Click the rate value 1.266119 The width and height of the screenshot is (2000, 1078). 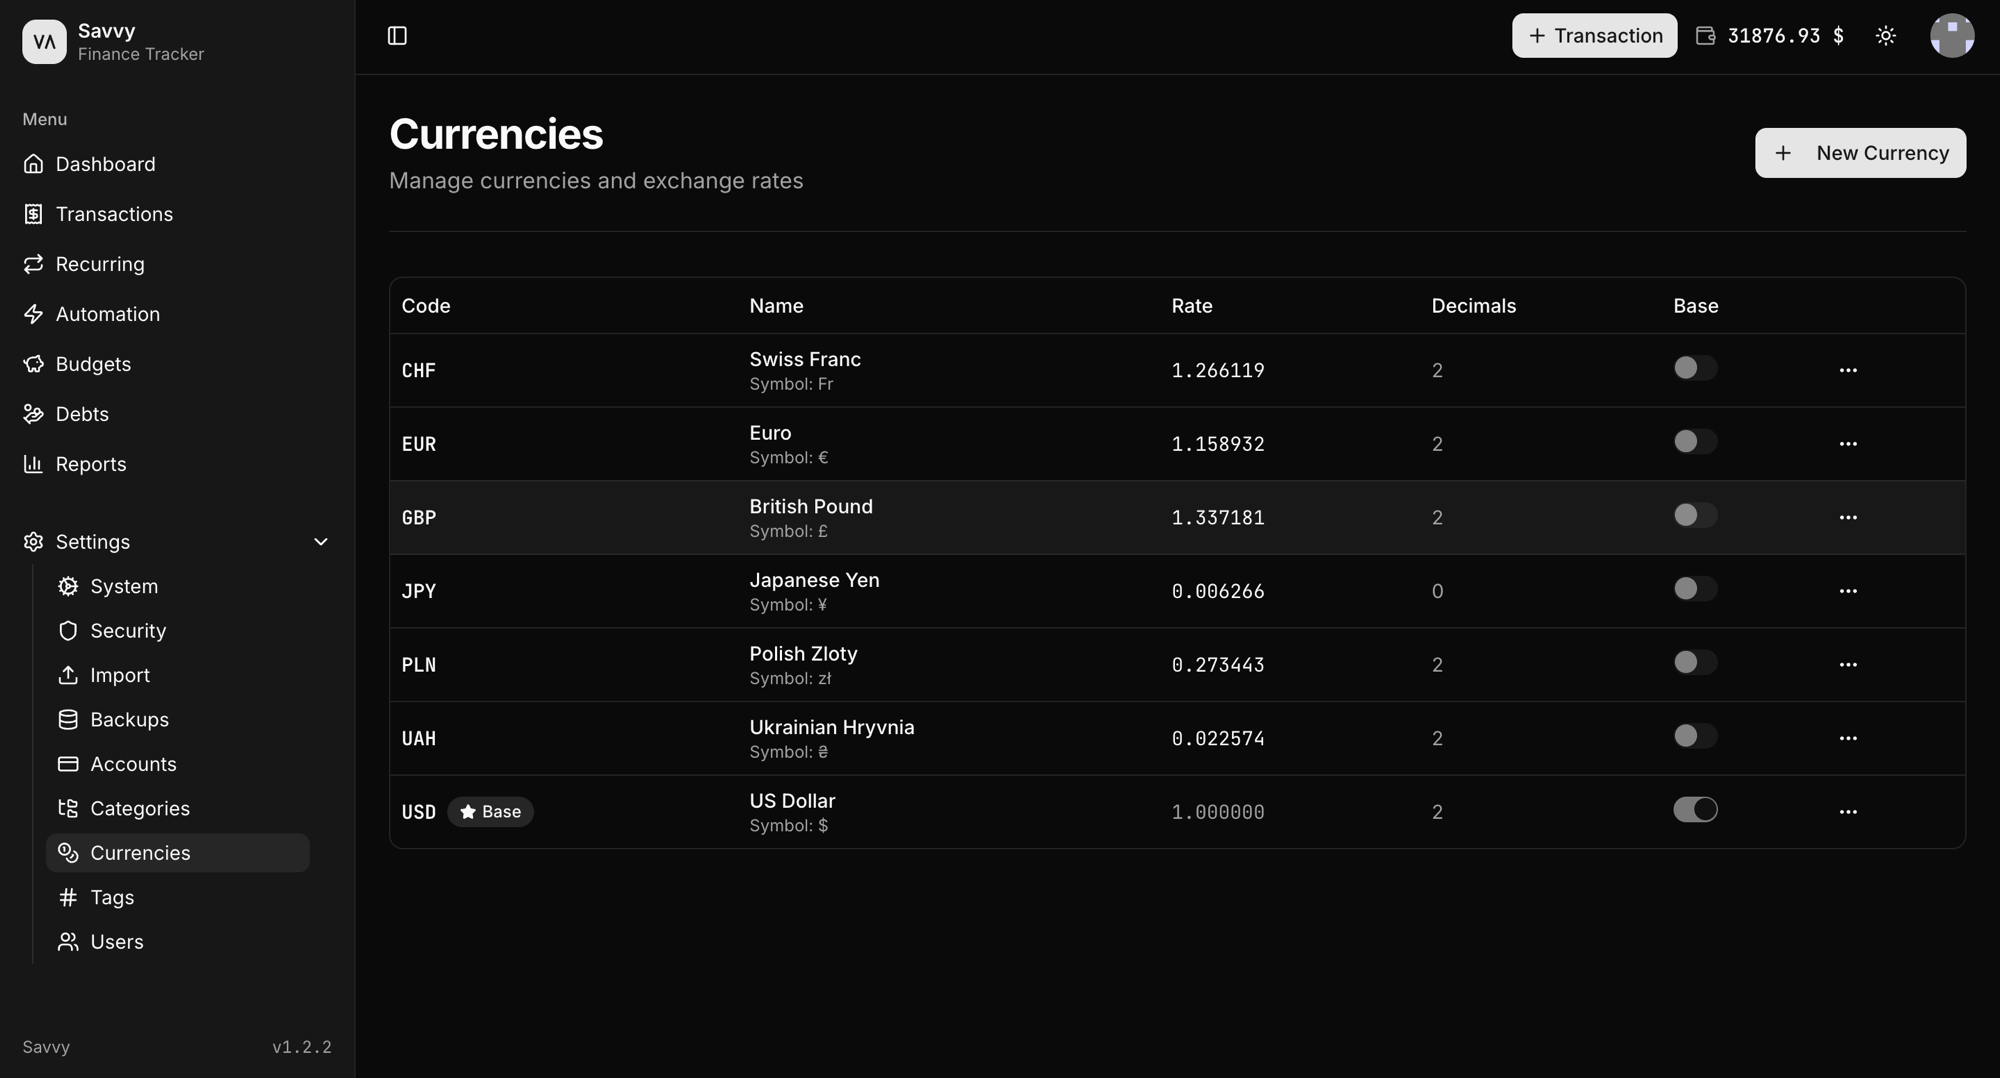tap(1218, 370)
